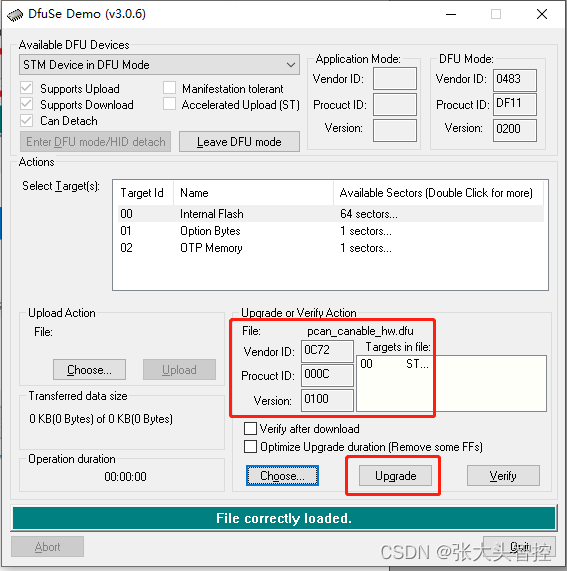
Task: Check Verify after download
Action: [250, 429]
